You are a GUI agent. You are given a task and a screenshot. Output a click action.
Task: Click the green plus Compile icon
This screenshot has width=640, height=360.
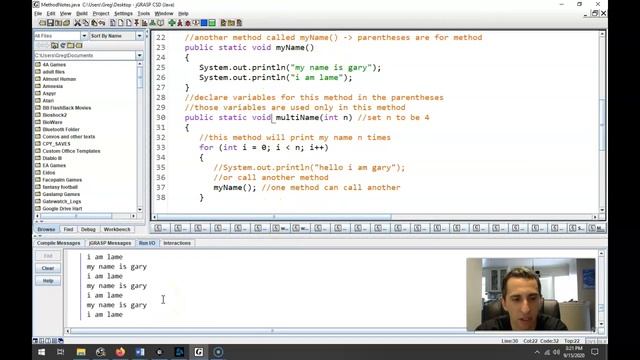(x=172, y=23)
